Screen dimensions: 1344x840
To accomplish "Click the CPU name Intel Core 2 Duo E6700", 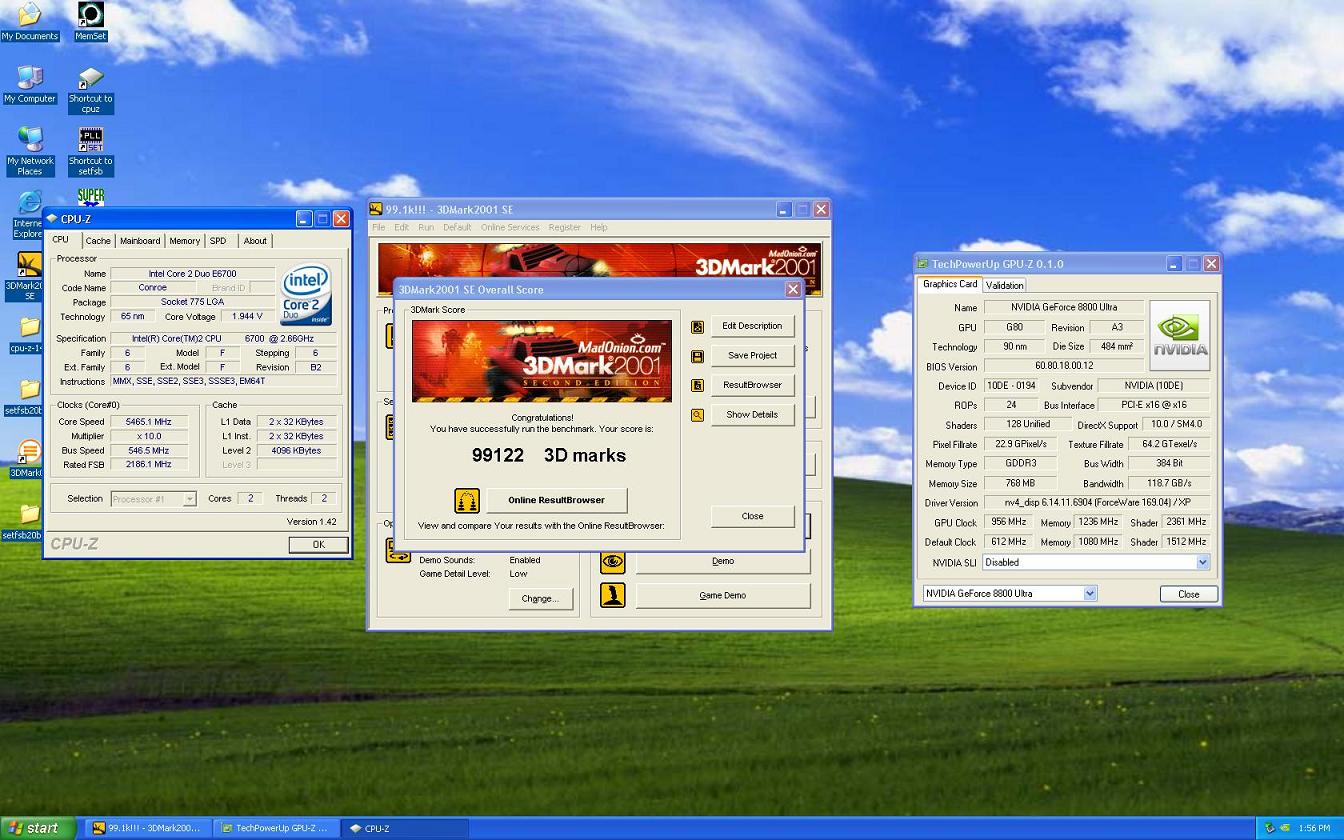I will (193, 273).
